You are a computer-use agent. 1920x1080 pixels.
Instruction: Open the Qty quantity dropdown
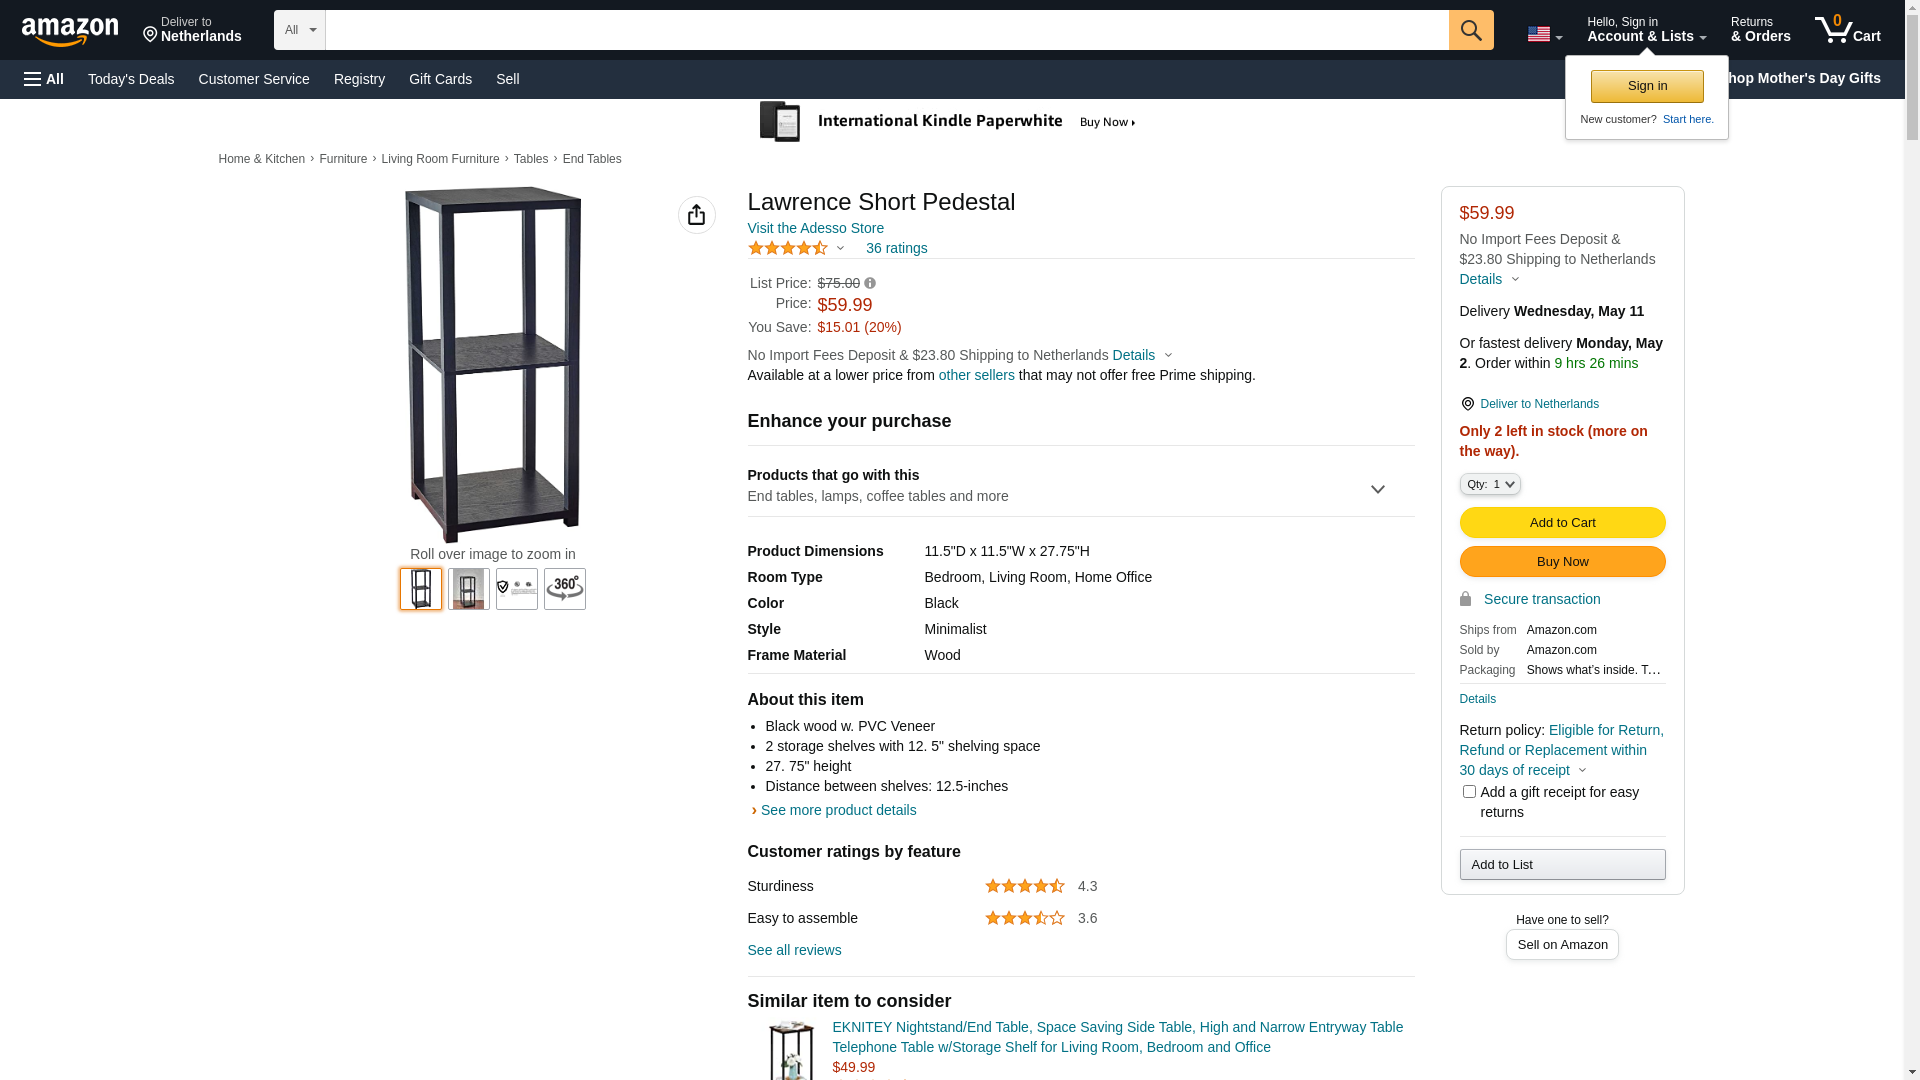tap(1489, 484)
